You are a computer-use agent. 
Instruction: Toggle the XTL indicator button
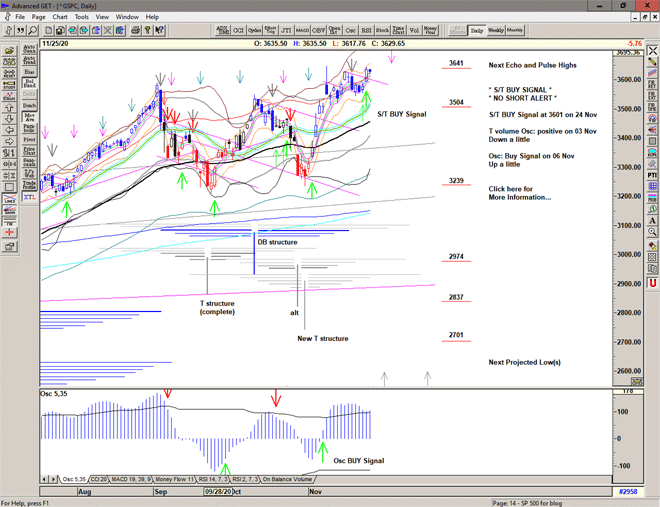(29, 198)
